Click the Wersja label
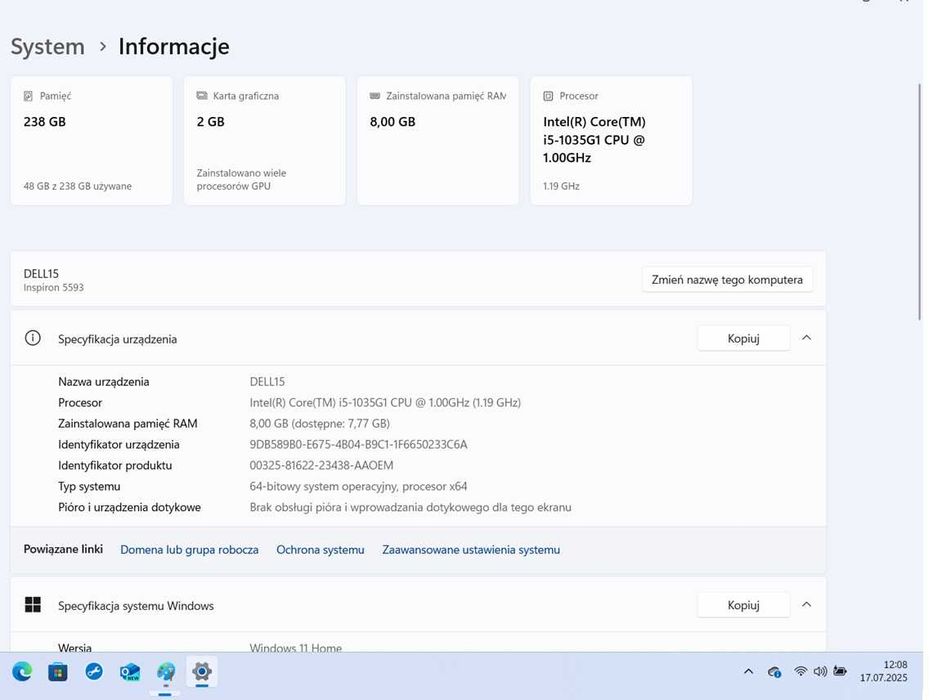 click(x=75, y=648)
